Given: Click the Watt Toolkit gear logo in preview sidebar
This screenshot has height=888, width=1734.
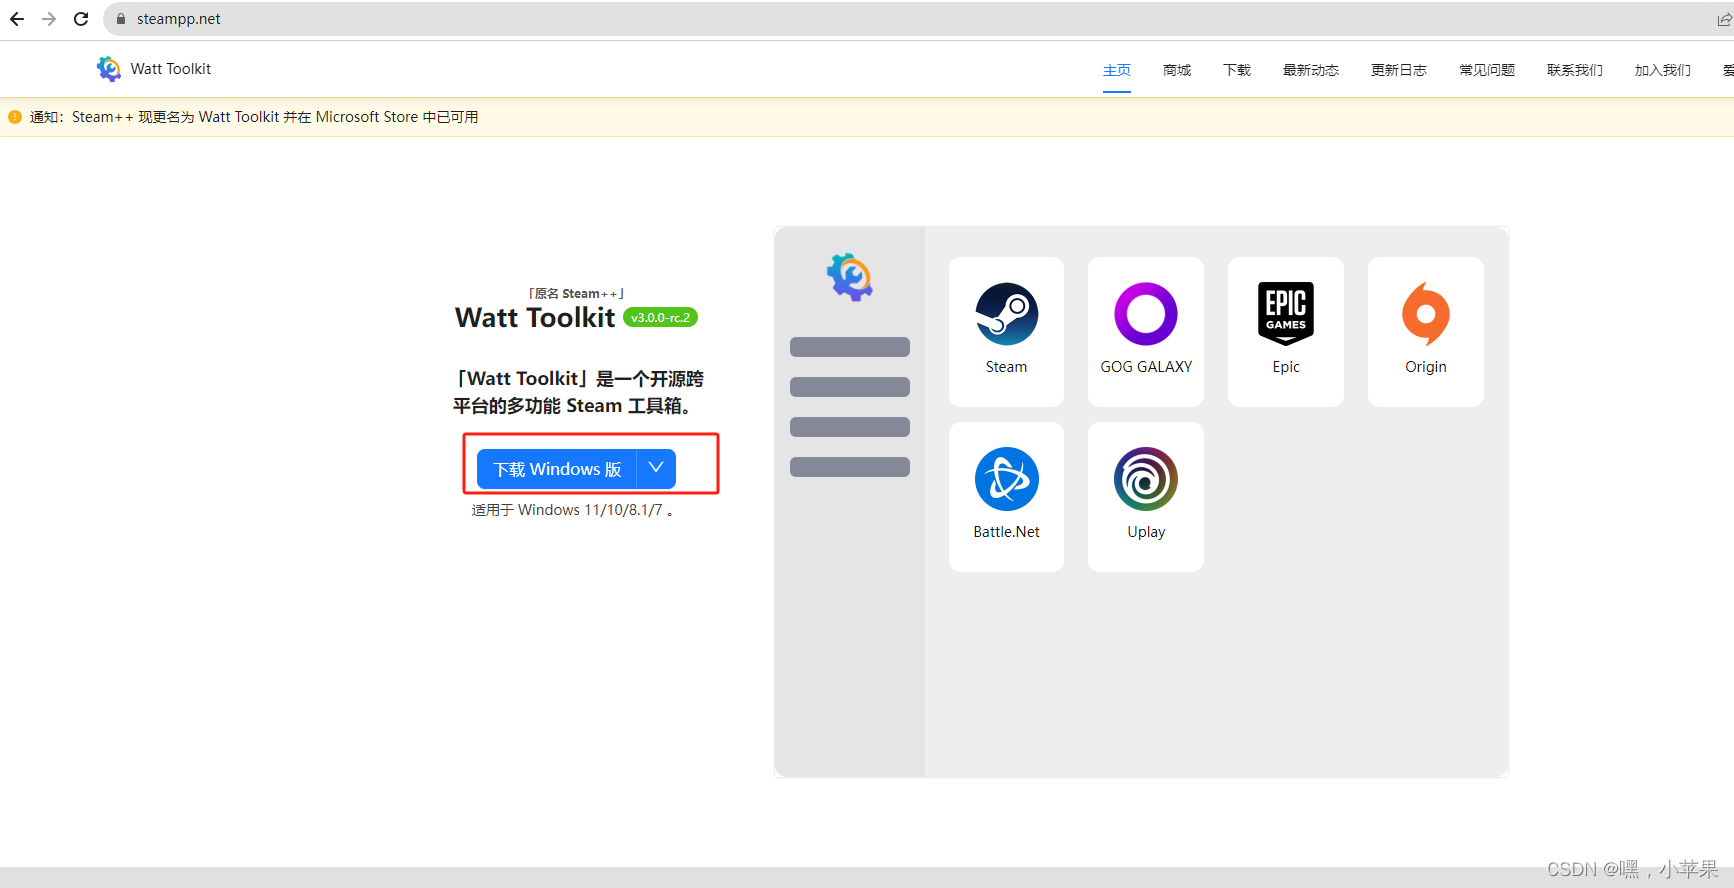Looking at the screenshot, I should point(850,277).
